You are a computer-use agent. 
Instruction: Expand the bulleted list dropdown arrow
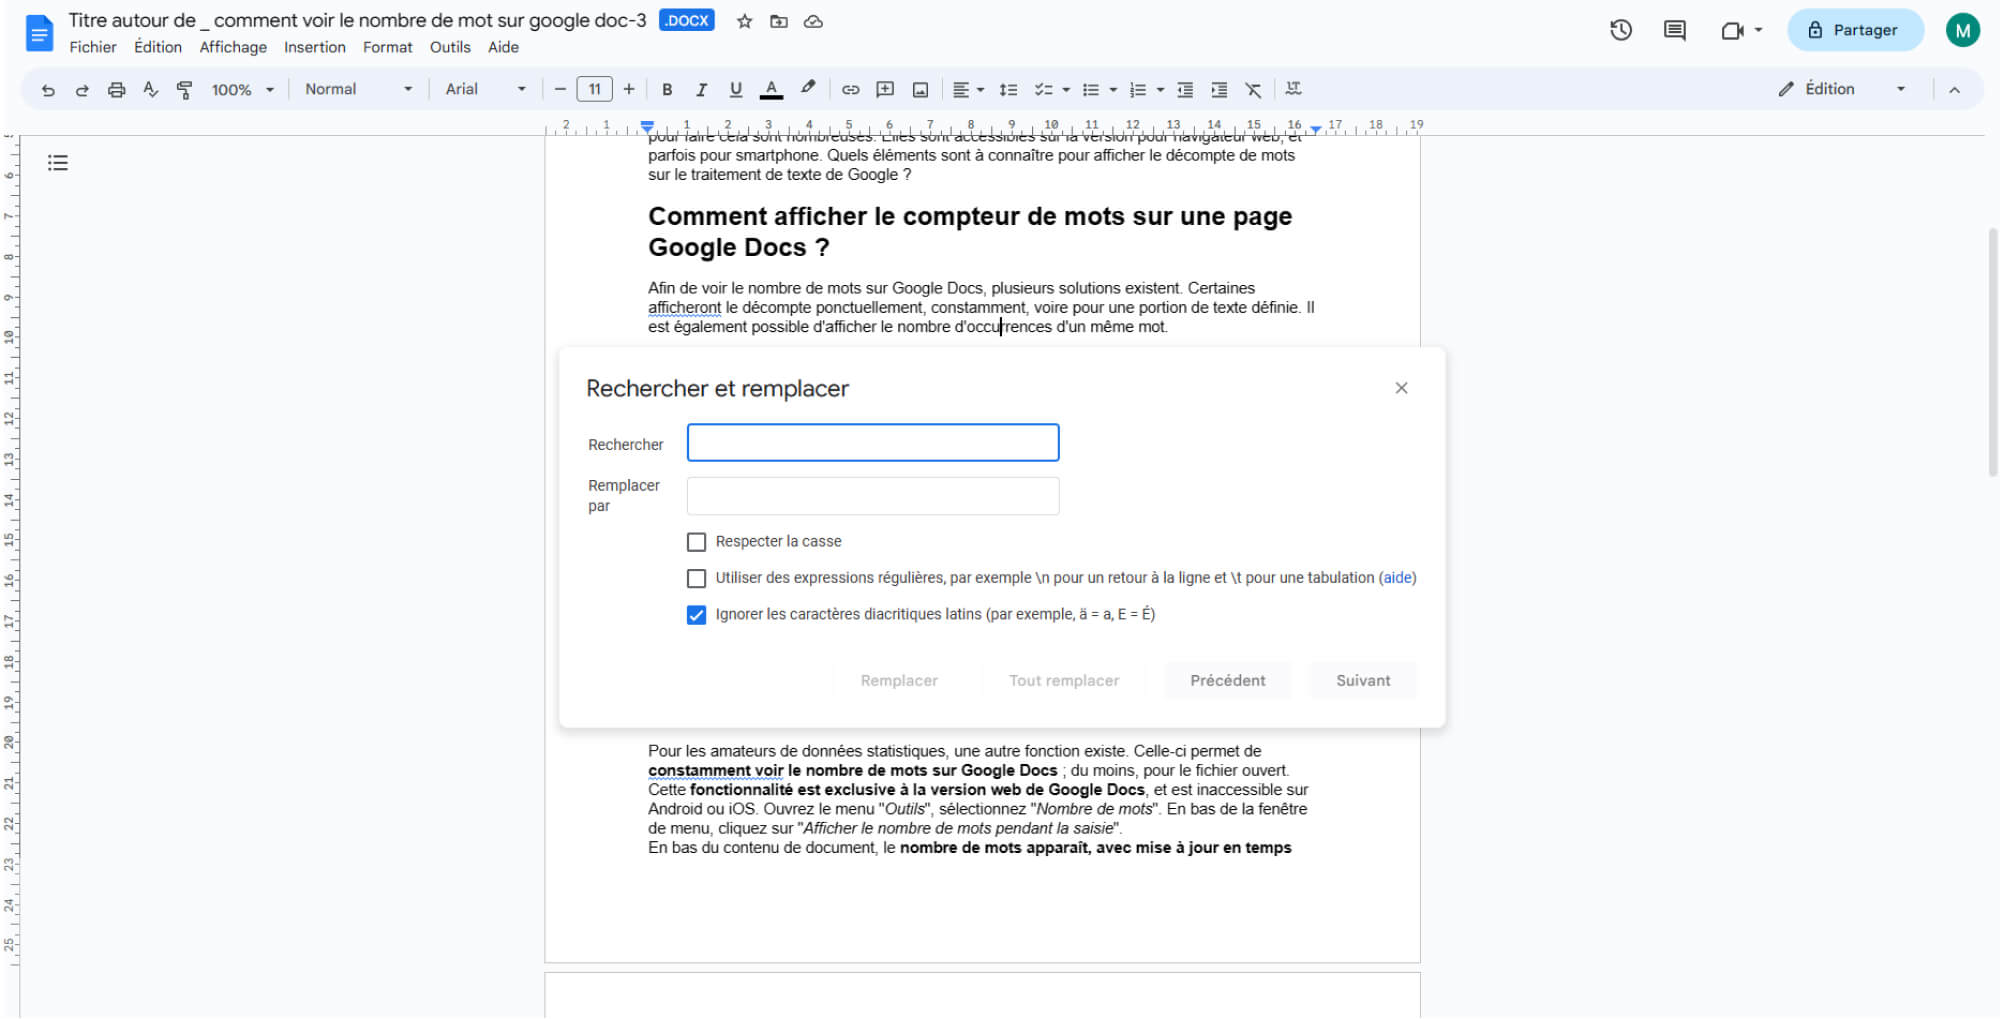pyautogui.click(x=1113, y=90)
